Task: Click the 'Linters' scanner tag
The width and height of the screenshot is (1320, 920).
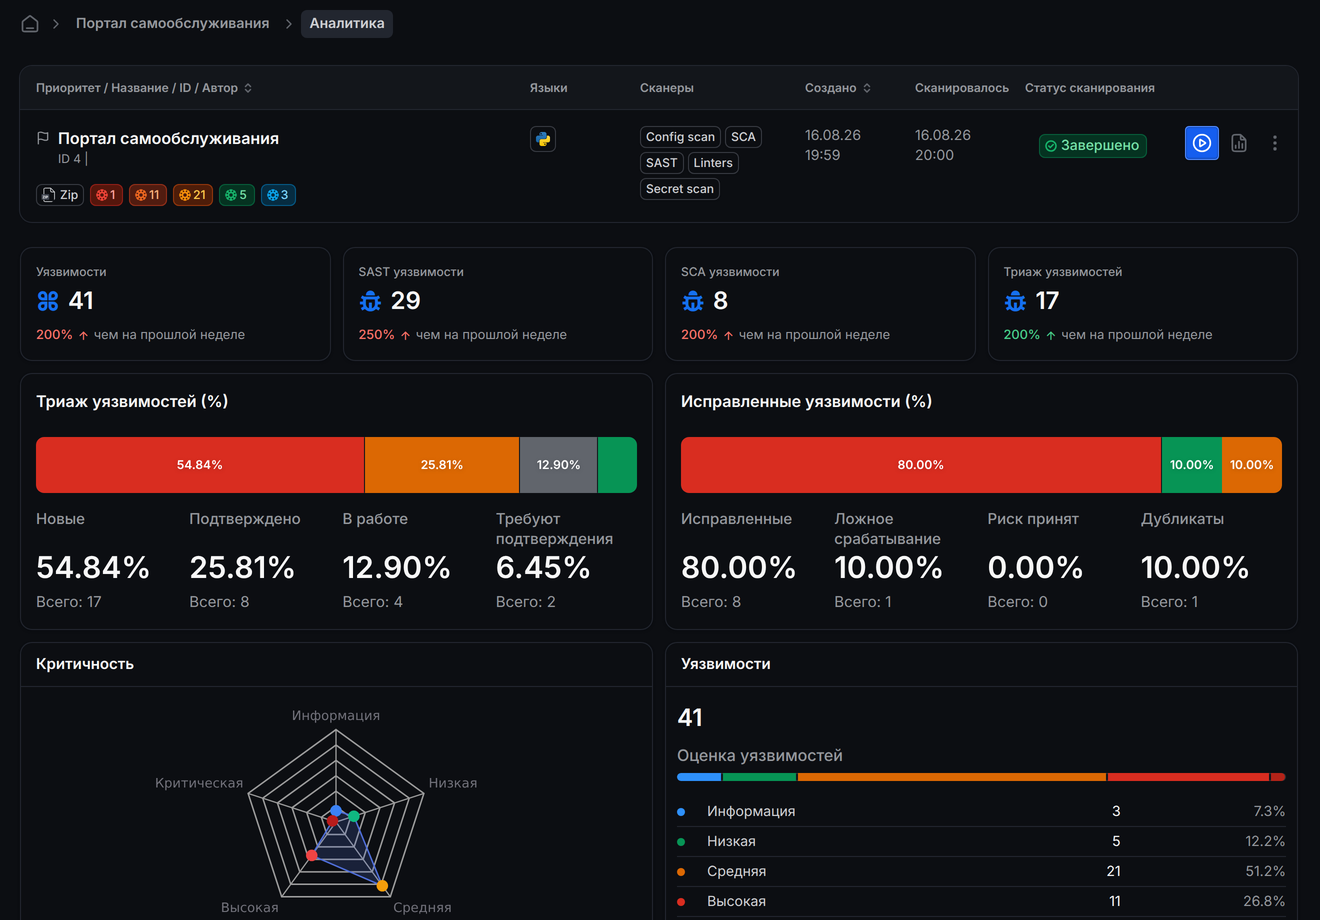Action: 713,163
